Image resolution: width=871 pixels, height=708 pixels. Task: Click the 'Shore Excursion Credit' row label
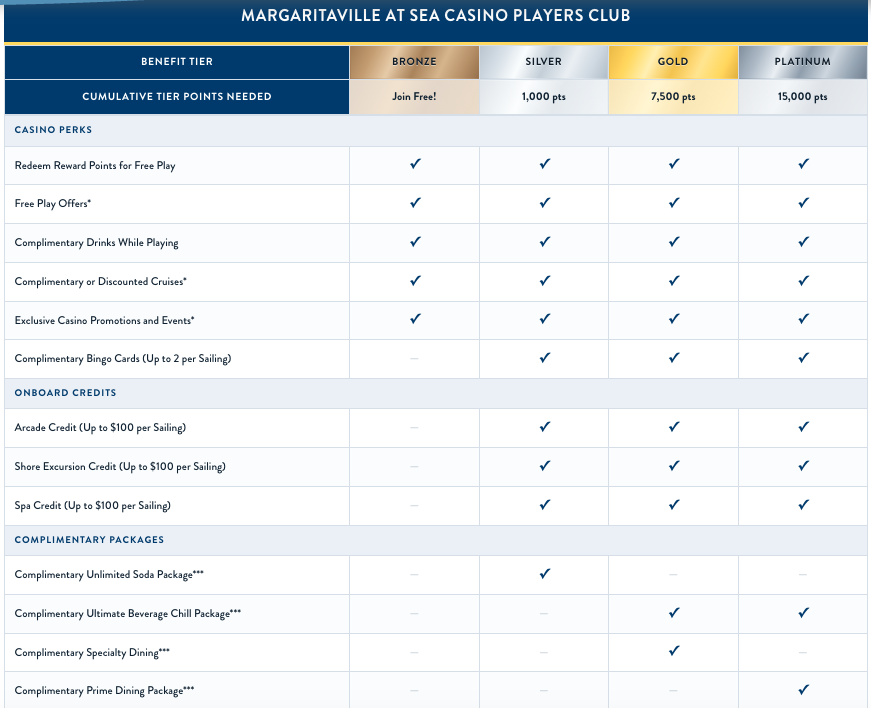click(x=120, y=466)
